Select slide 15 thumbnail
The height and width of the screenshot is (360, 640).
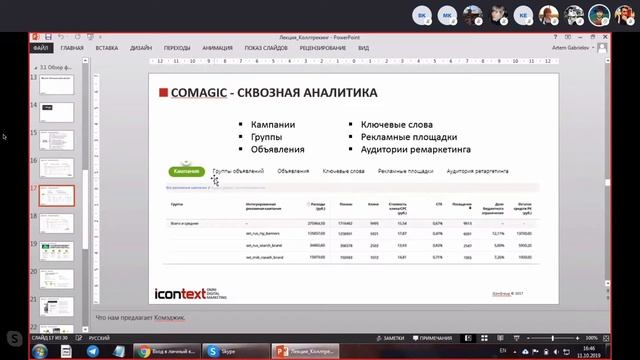(x=56, y=140)
